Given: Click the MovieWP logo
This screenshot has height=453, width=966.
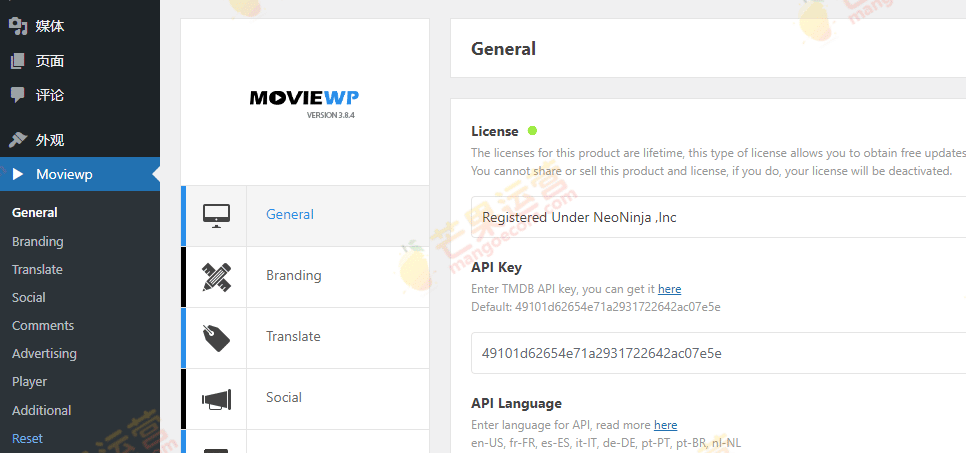Looking at the screenshot, I should [304, 98].
